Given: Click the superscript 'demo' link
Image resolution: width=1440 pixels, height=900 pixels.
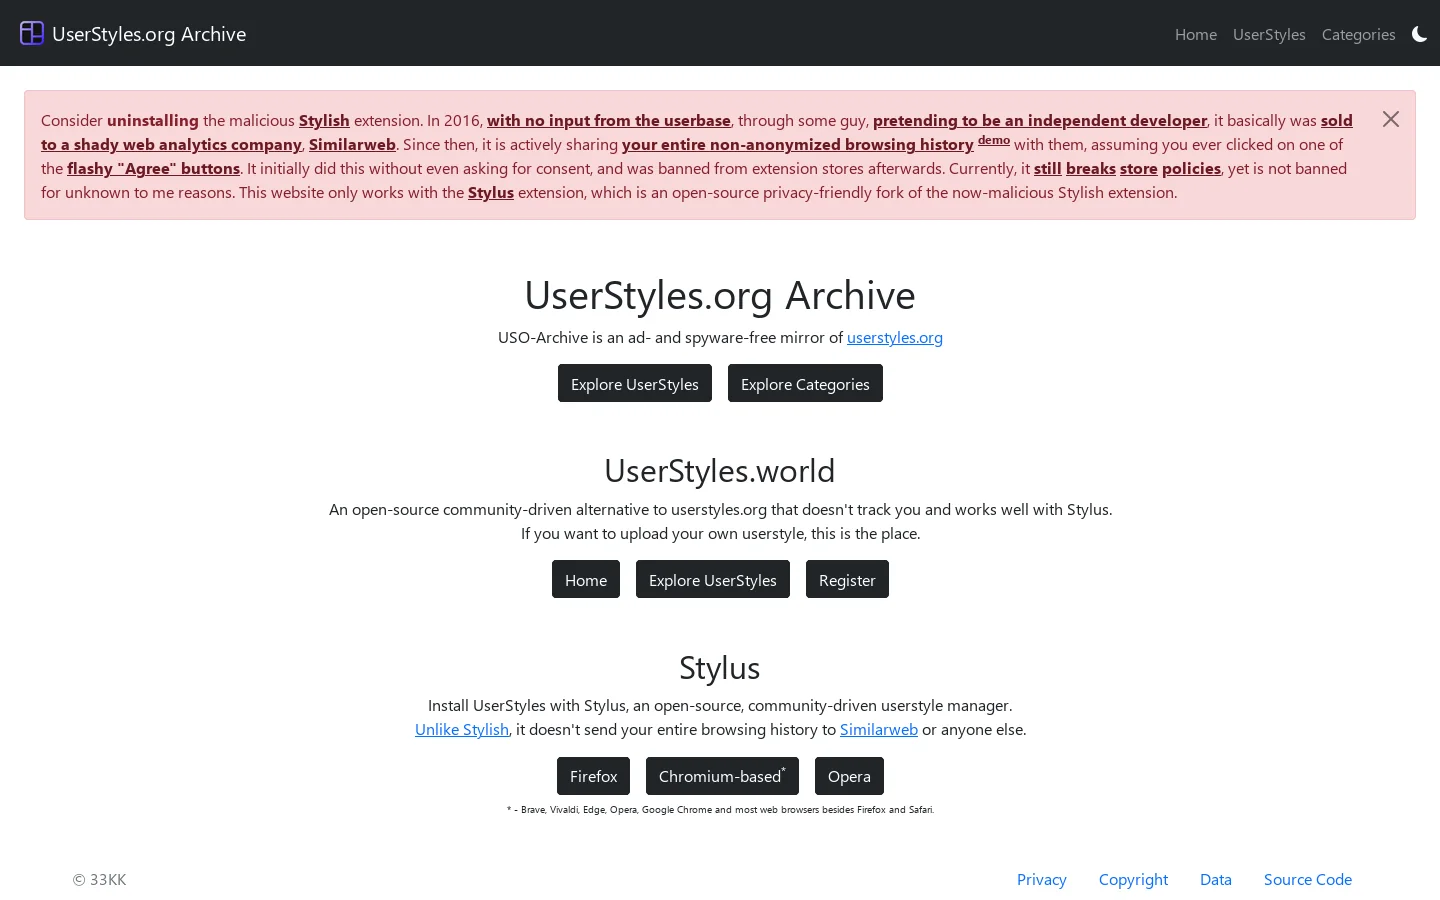Looking at the screenshot, I should click(x=994, y=140).
